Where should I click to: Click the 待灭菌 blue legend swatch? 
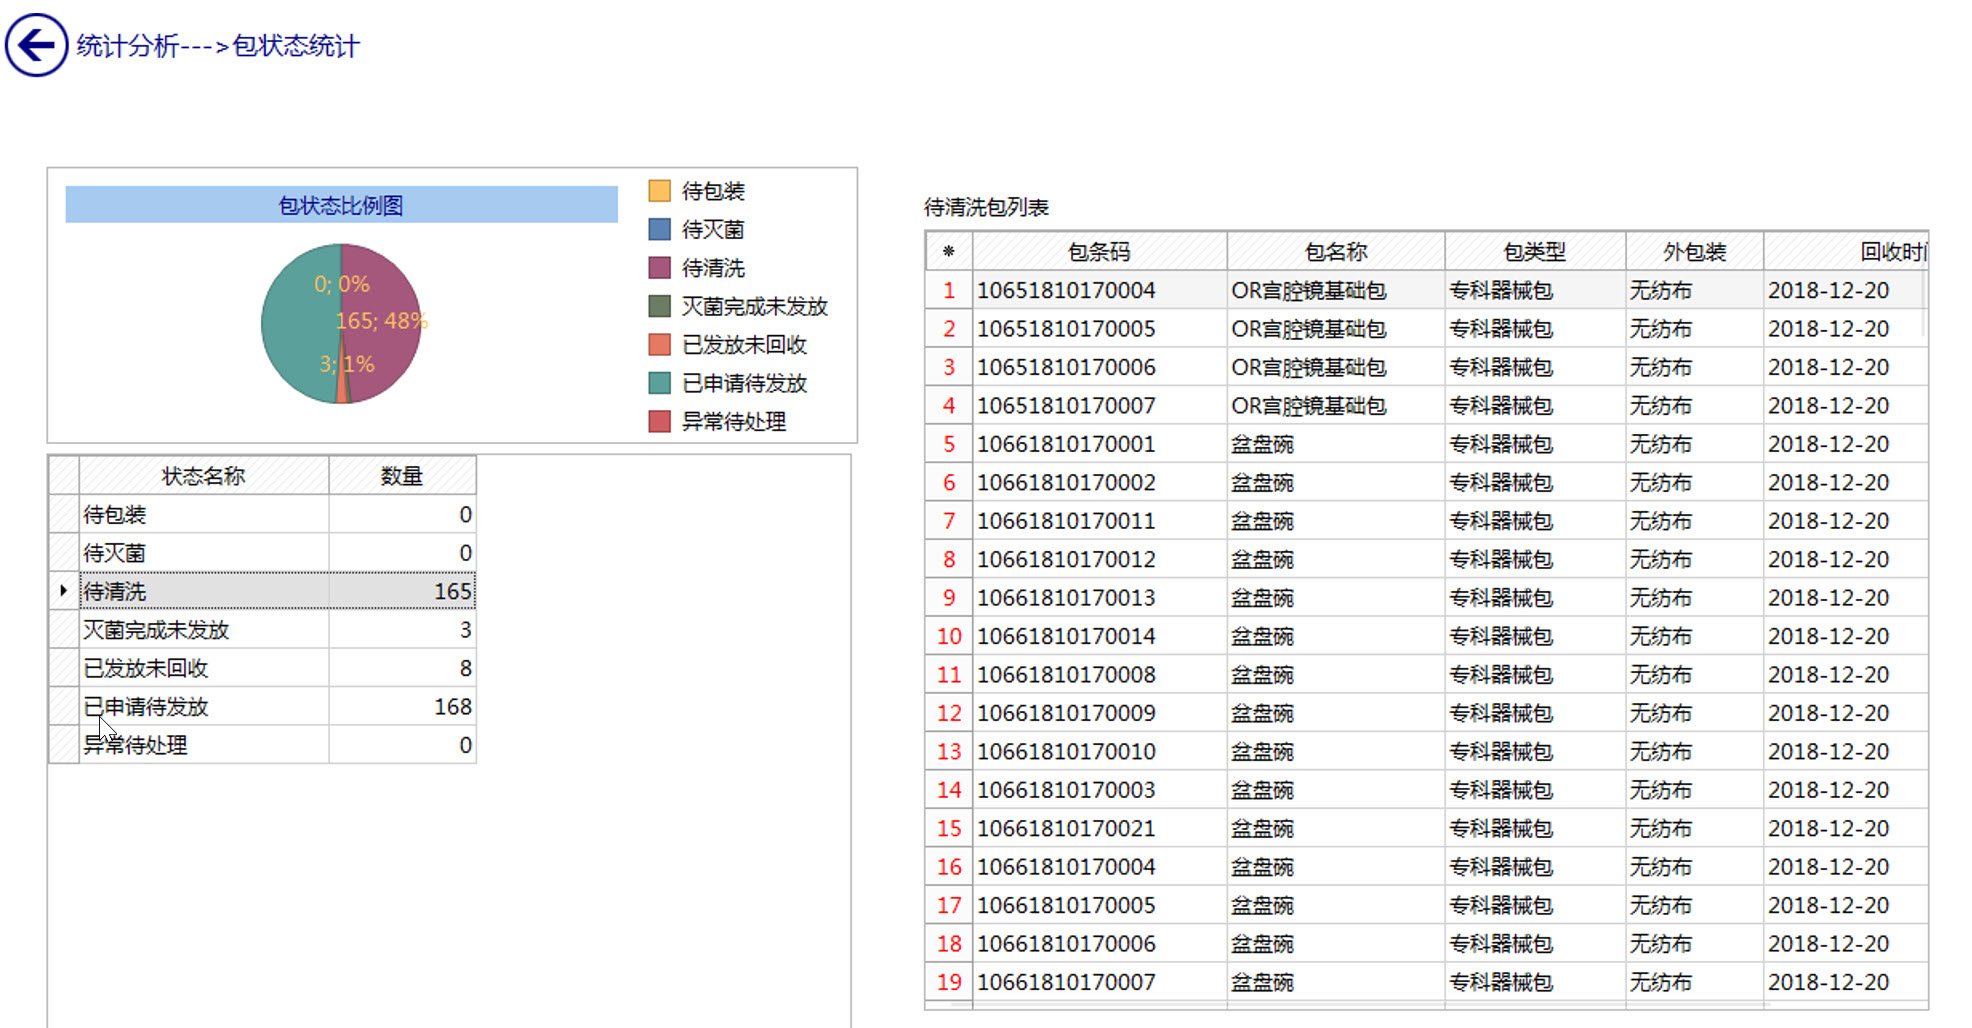click(x=659, y=229)
